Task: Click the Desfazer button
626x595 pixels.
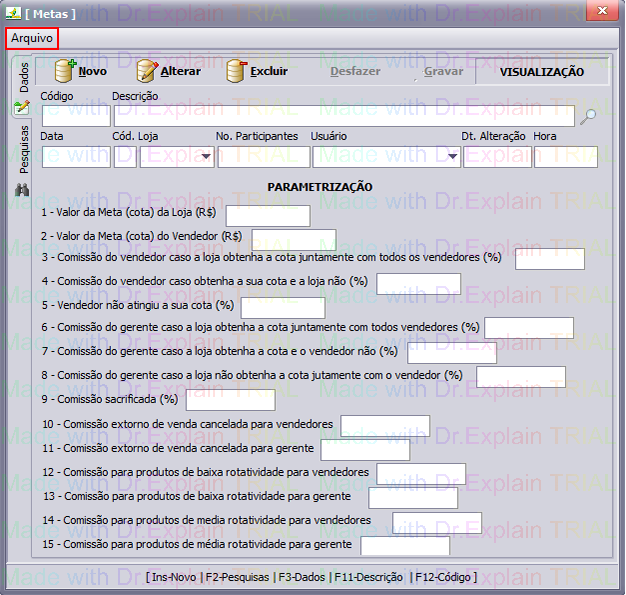Action: (355, 72)
